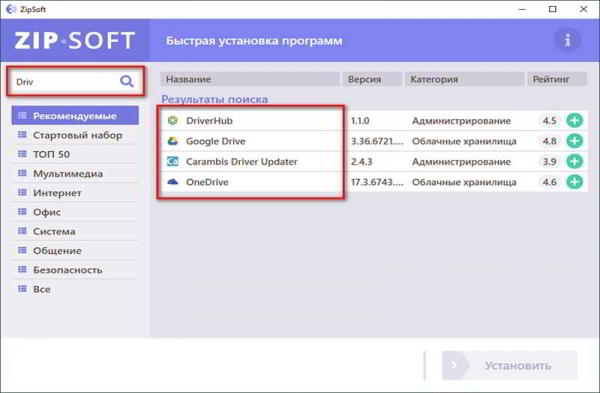Click the Carambis Driver Updater icon

[x=173, y=161]
